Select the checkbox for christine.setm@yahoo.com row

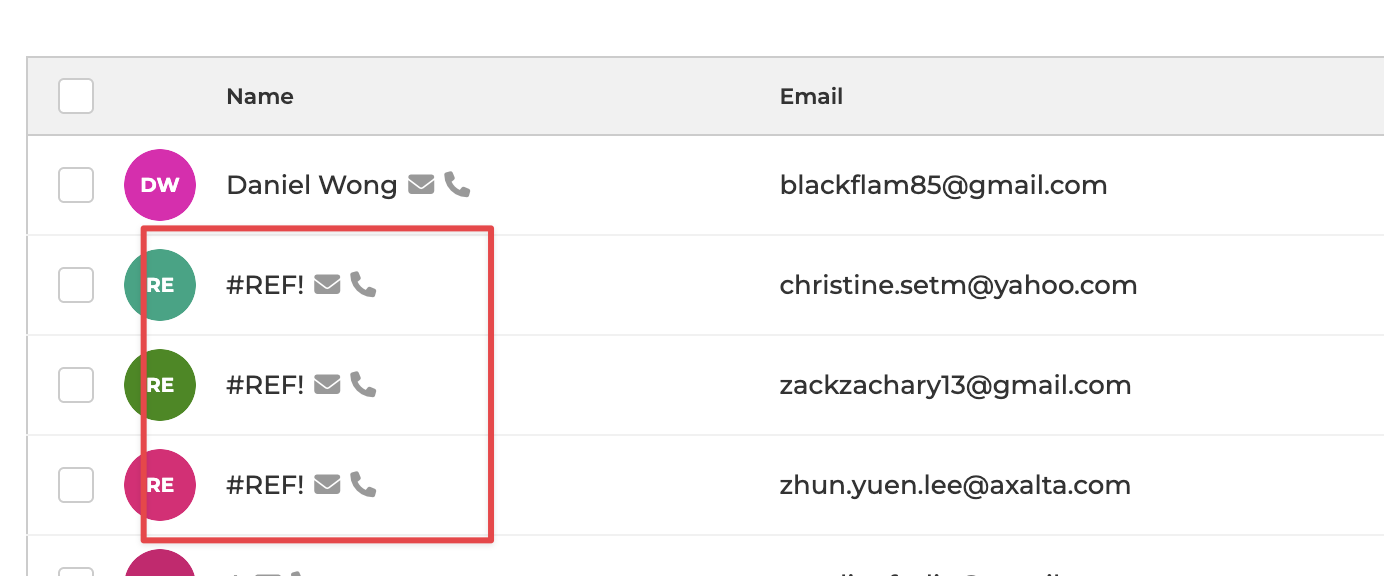pos(76,285)
